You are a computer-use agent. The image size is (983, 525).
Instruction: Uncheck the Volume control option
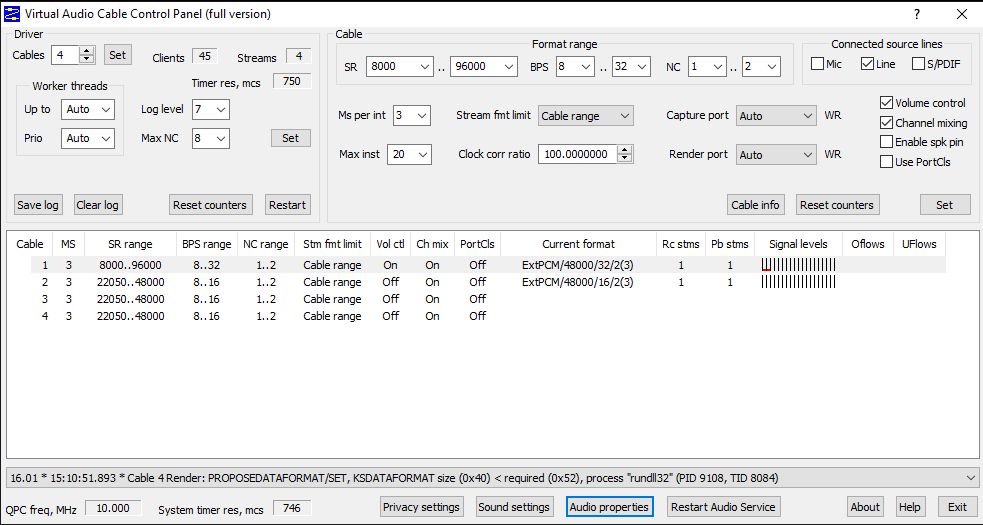click(x=886, y=103)
